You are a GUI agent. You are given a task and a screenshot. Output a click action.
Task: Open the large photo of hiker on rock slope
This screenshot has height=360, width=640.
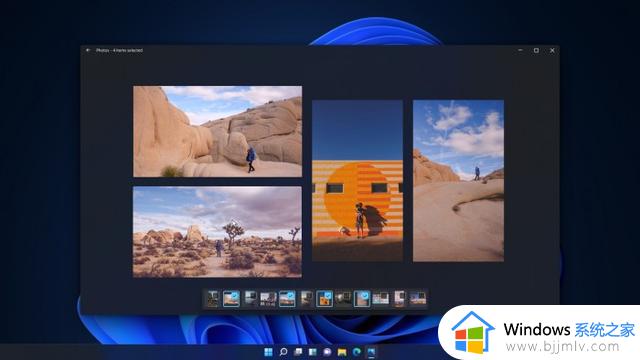[x=458, y=180]
